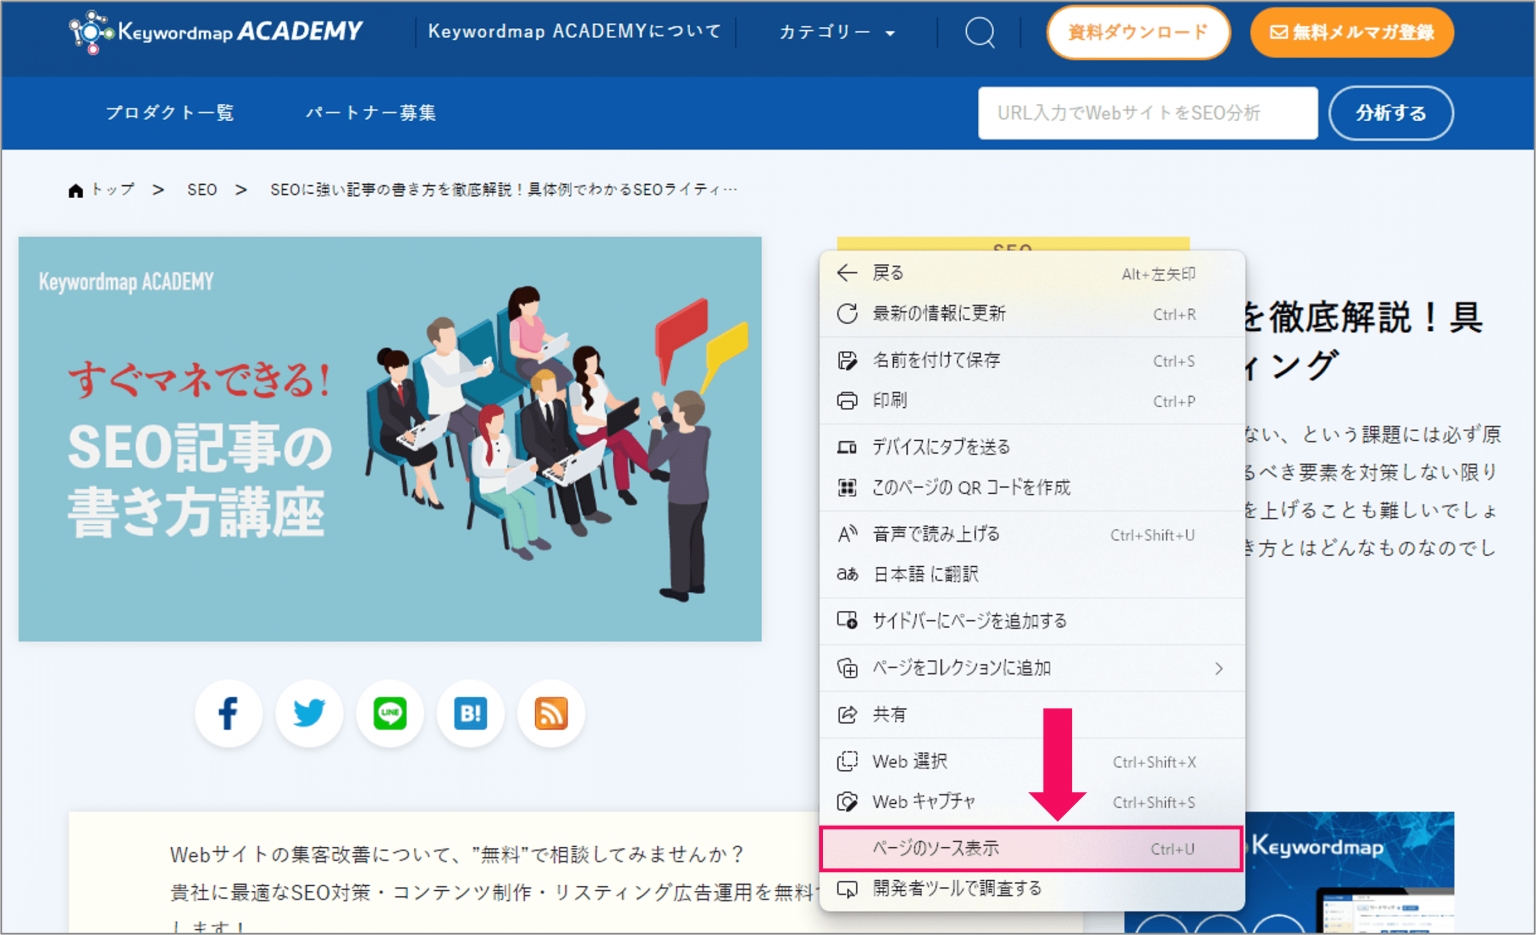Share article on Twitter
Image resolution: width=1536 pixels, height=935 pixels.
click(309, 713)
